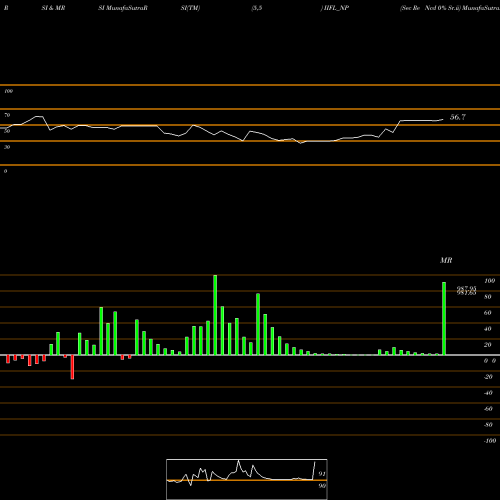This screenshot has height=500, width=500.
Task: Click the IIFL_NP title text
Action: (x=336, y=8)
